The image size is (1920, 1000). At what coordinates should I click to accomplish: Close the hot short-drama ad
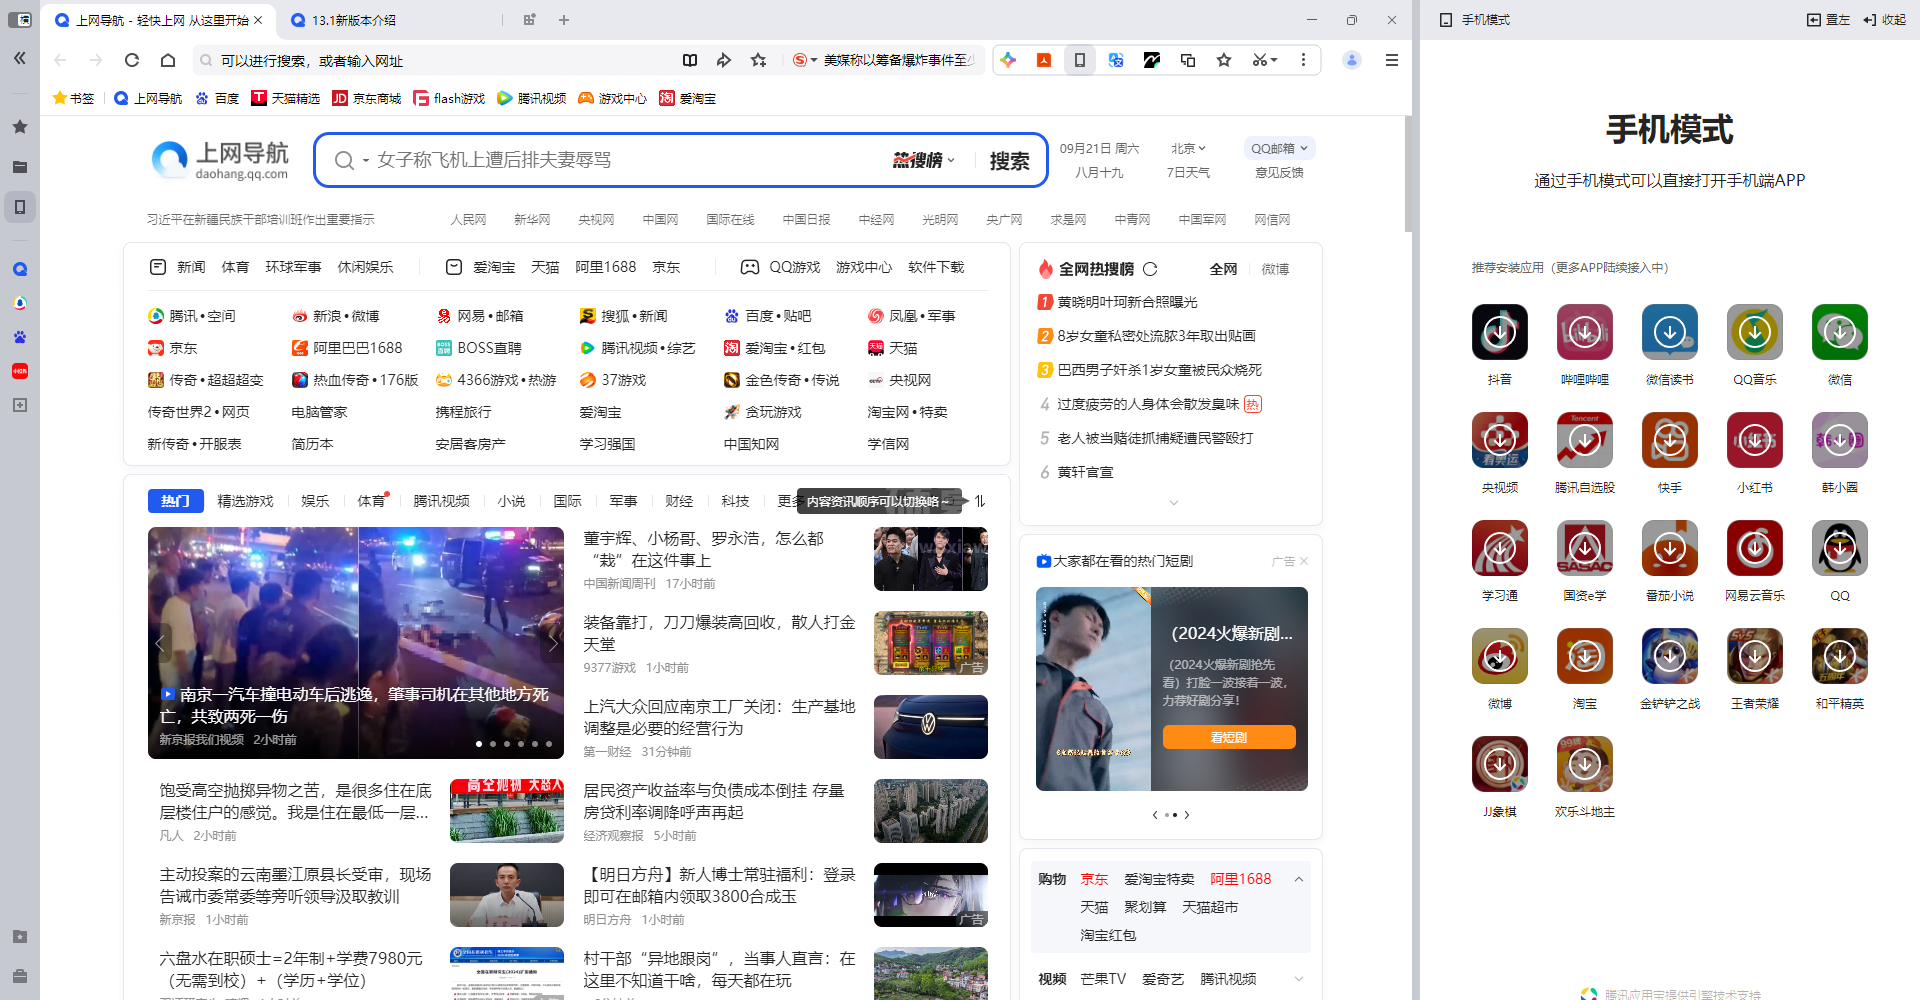pyautogui.click(x=1304, y=561)
